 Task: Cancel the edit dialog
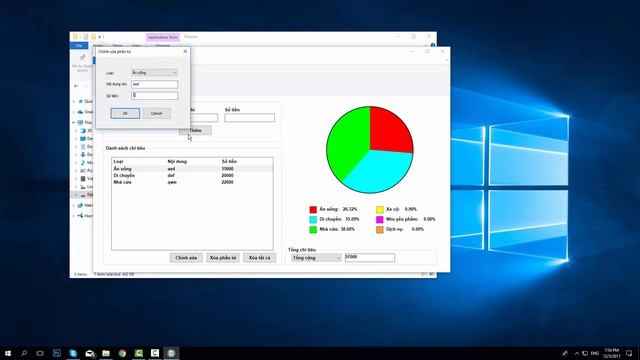point(156,113)
